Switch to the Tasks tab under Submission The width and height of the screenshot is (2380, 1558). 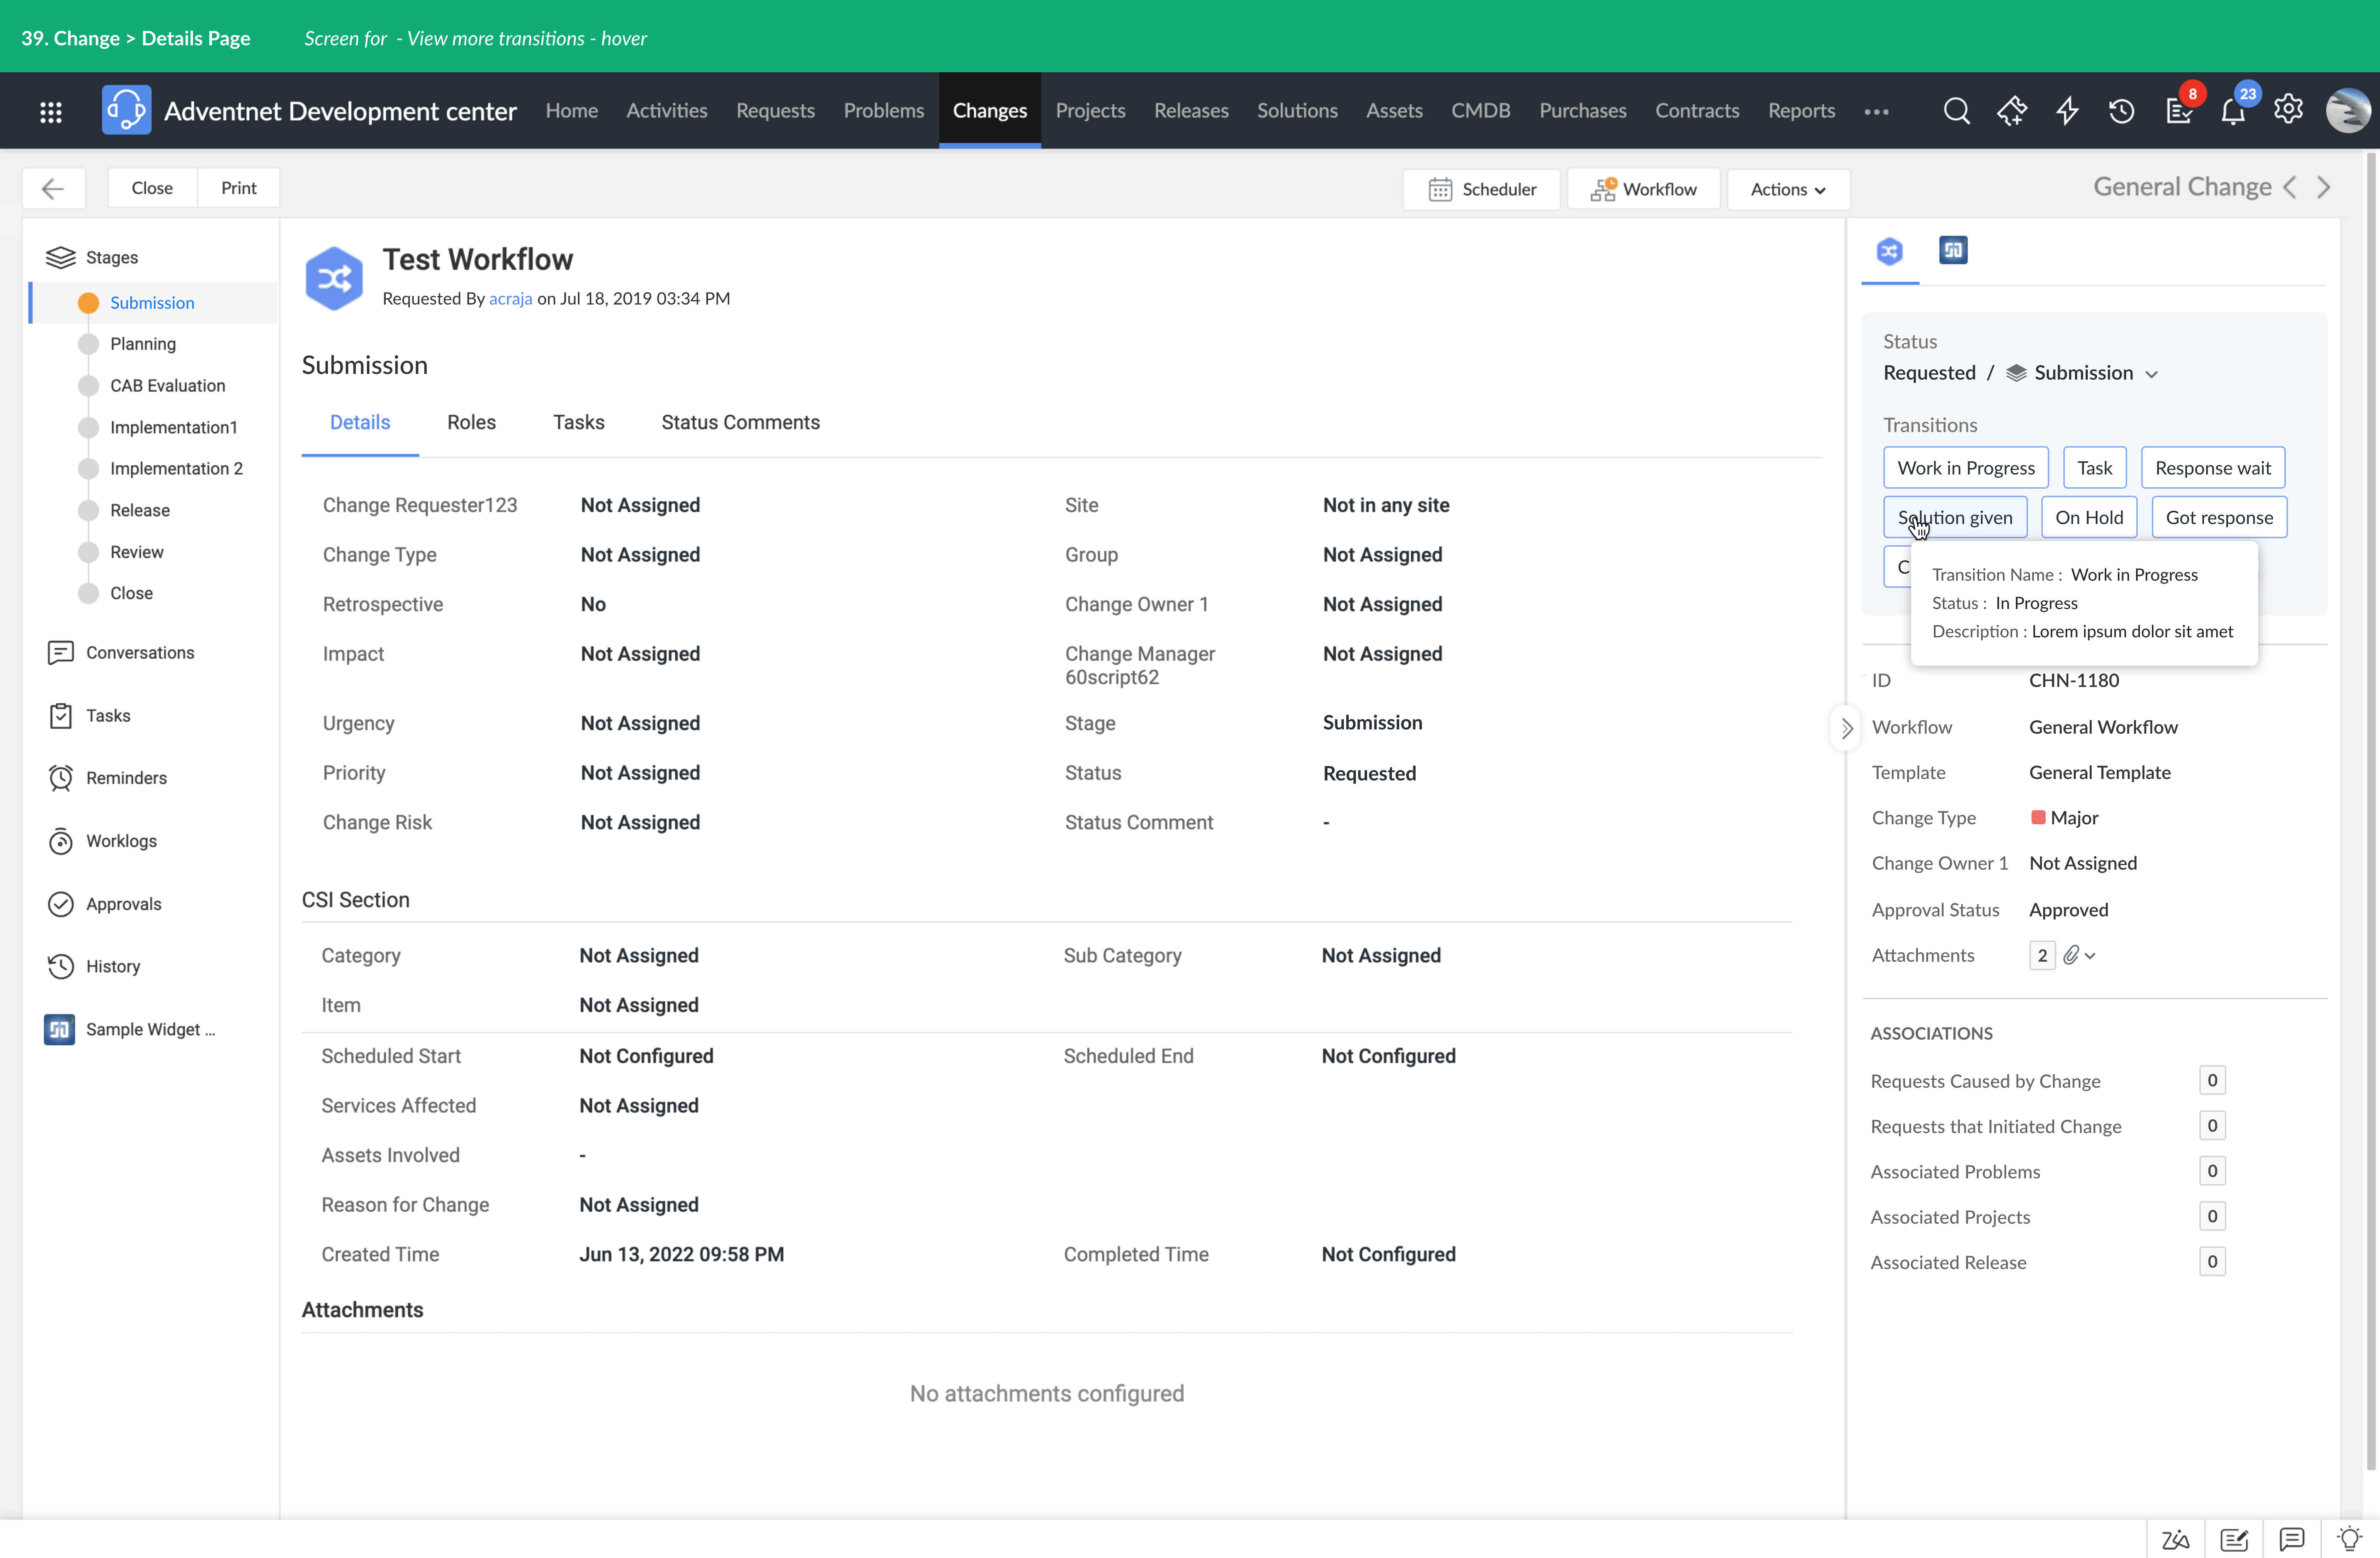[579, 423]
